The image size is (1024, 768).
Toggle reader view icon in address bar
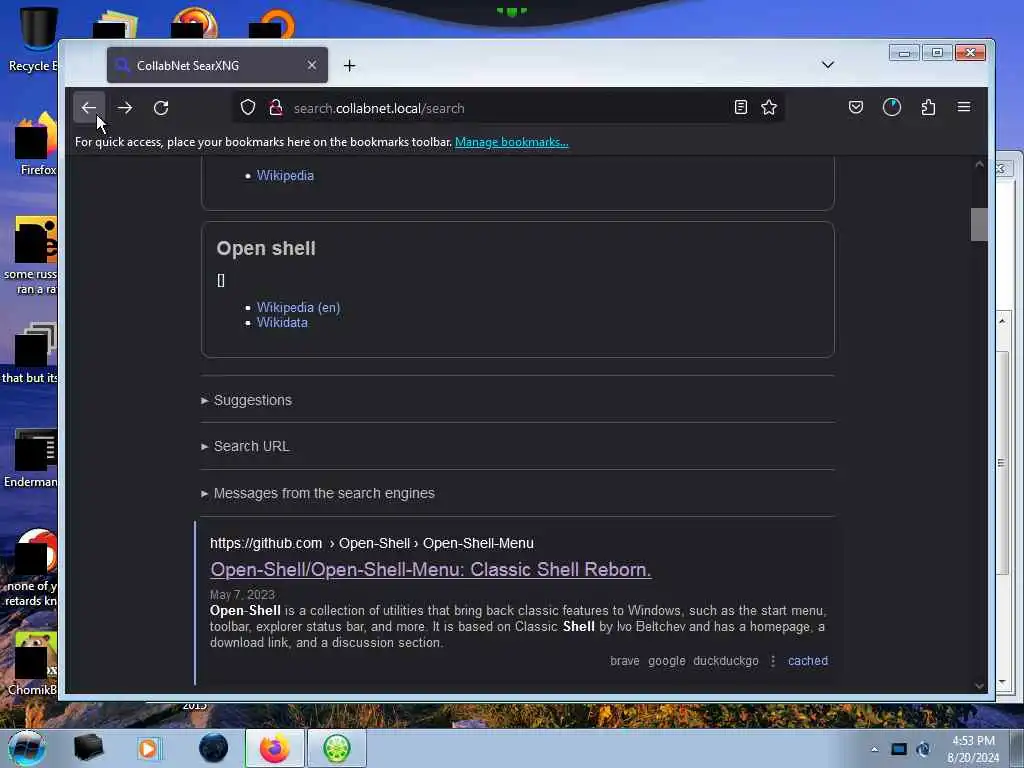pos(741,108)
